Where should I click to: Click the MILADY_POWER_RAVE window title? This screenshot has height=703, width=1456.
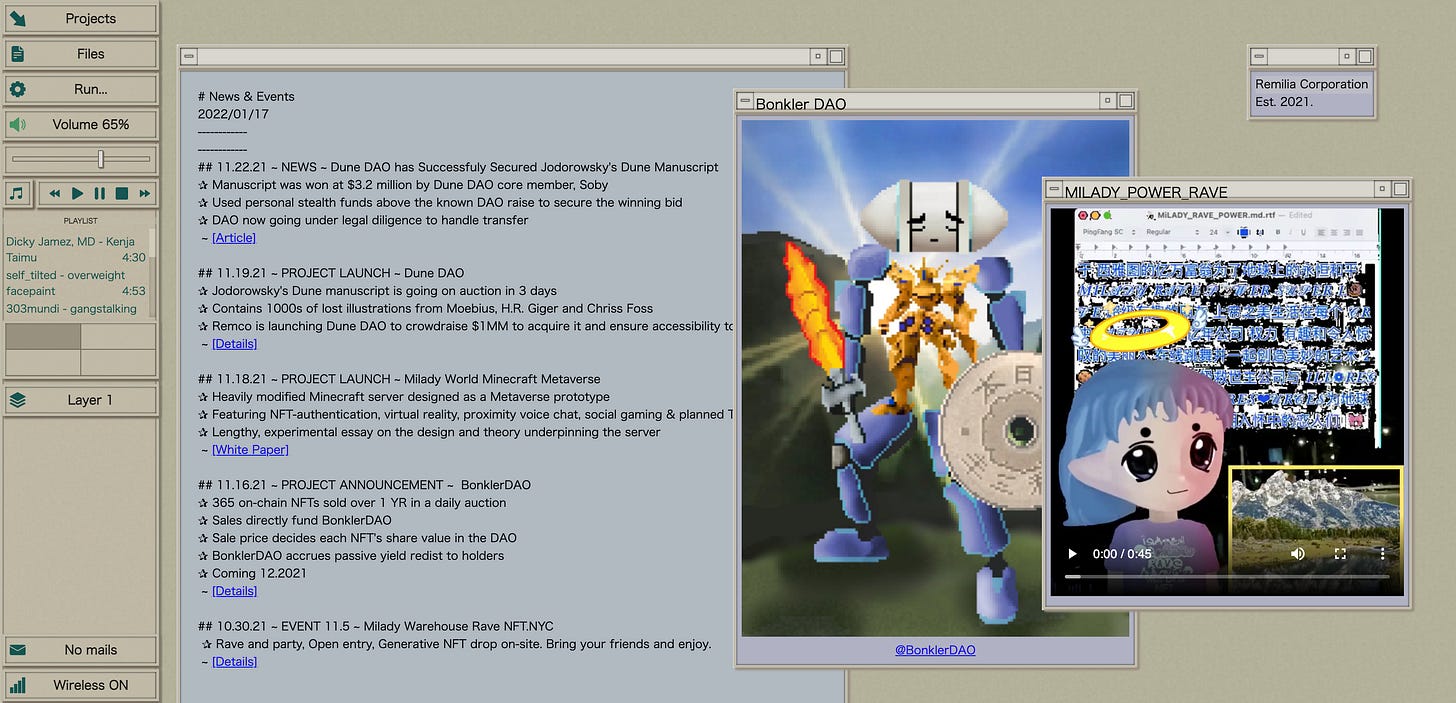1146,192
